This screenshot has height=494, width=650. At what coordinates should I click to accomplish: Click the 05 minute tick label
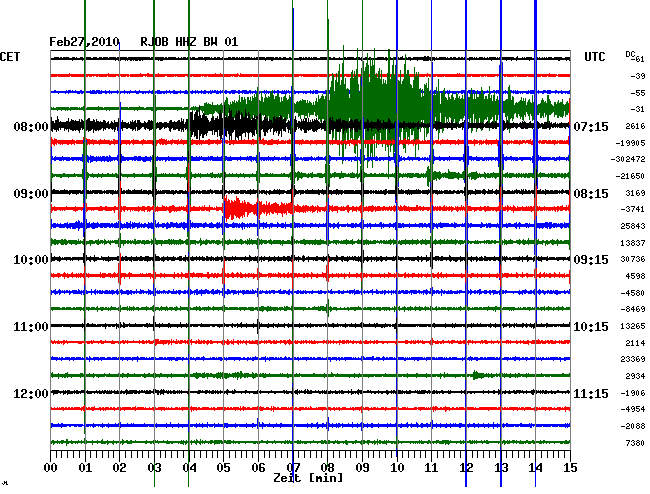click(223, 468)
